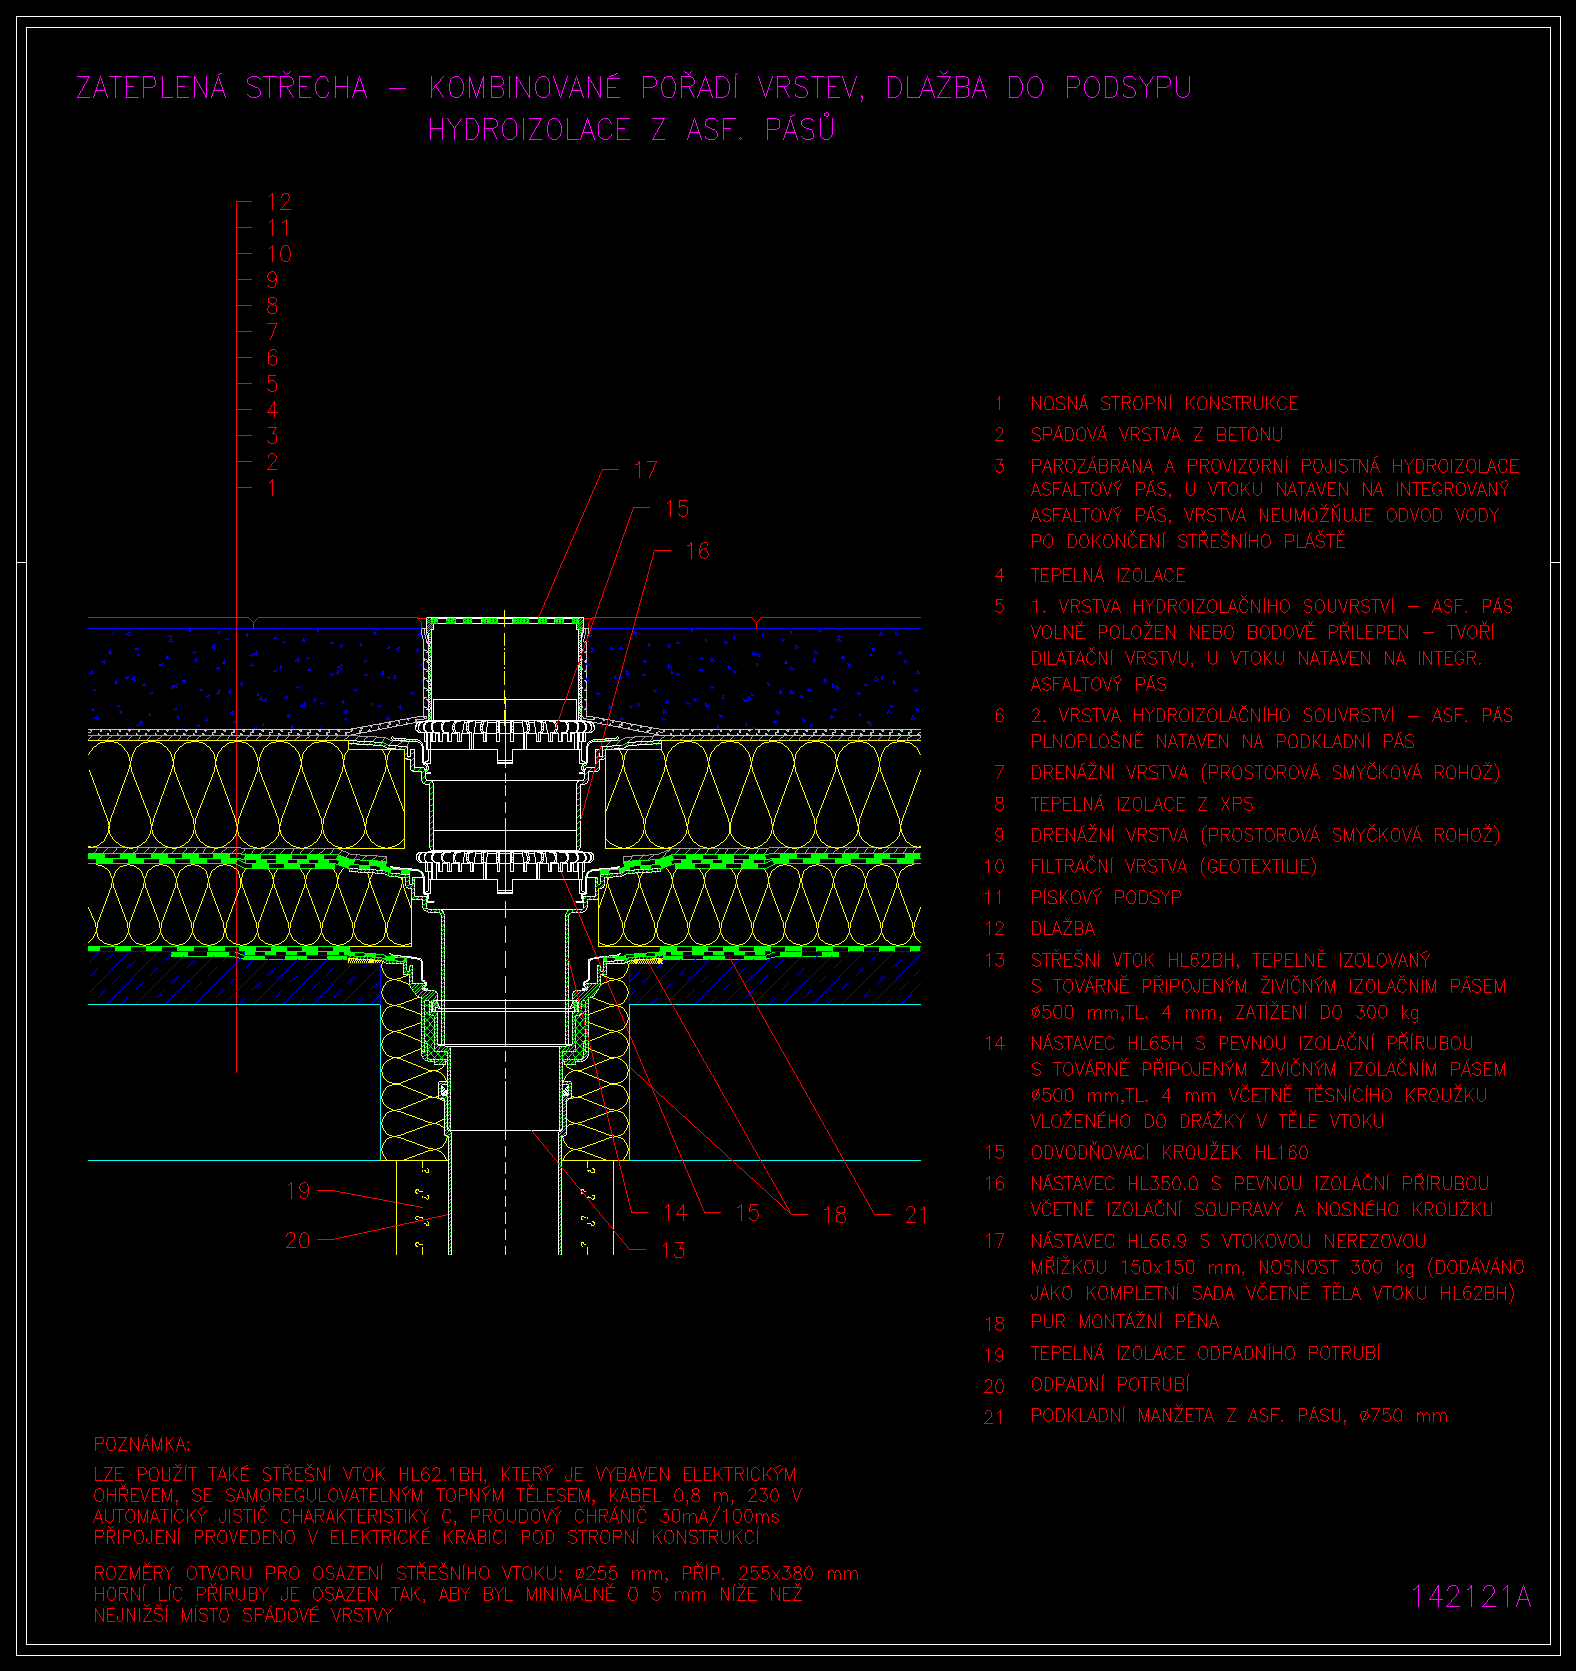Click legend text 'PUR MONTÁŽNÍ PĚNA'

click(1125, 1322)
